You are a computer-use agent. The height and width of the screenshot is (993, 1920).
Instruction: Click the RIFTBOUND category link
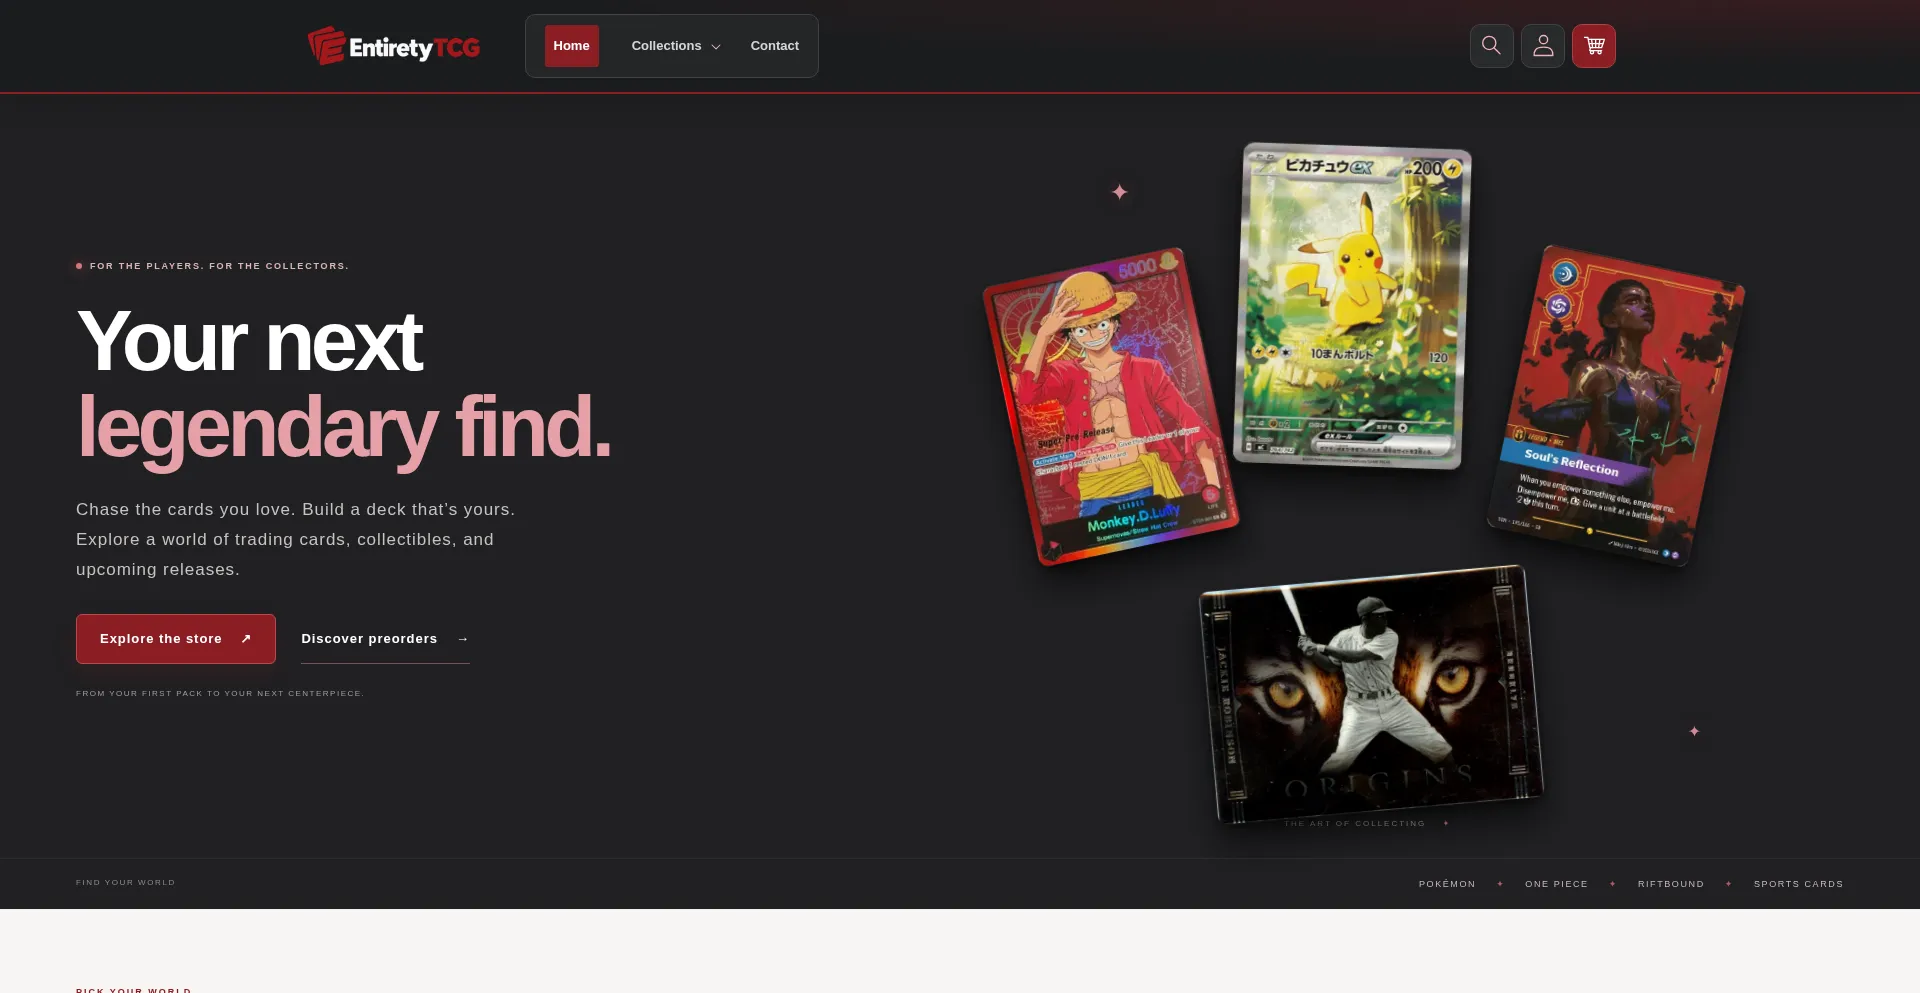click(x=1671, y=884)
